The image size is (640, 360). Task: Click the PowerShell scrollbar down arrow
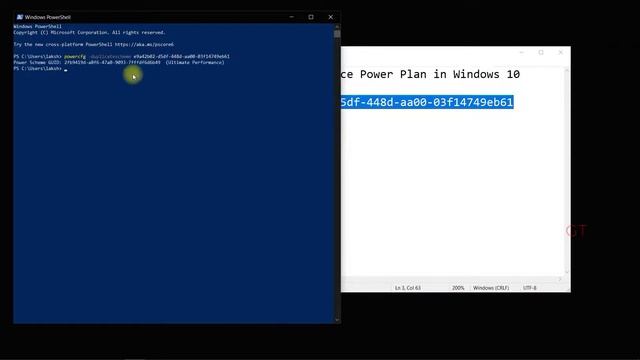pyautogui.click(x=337, y=320)
